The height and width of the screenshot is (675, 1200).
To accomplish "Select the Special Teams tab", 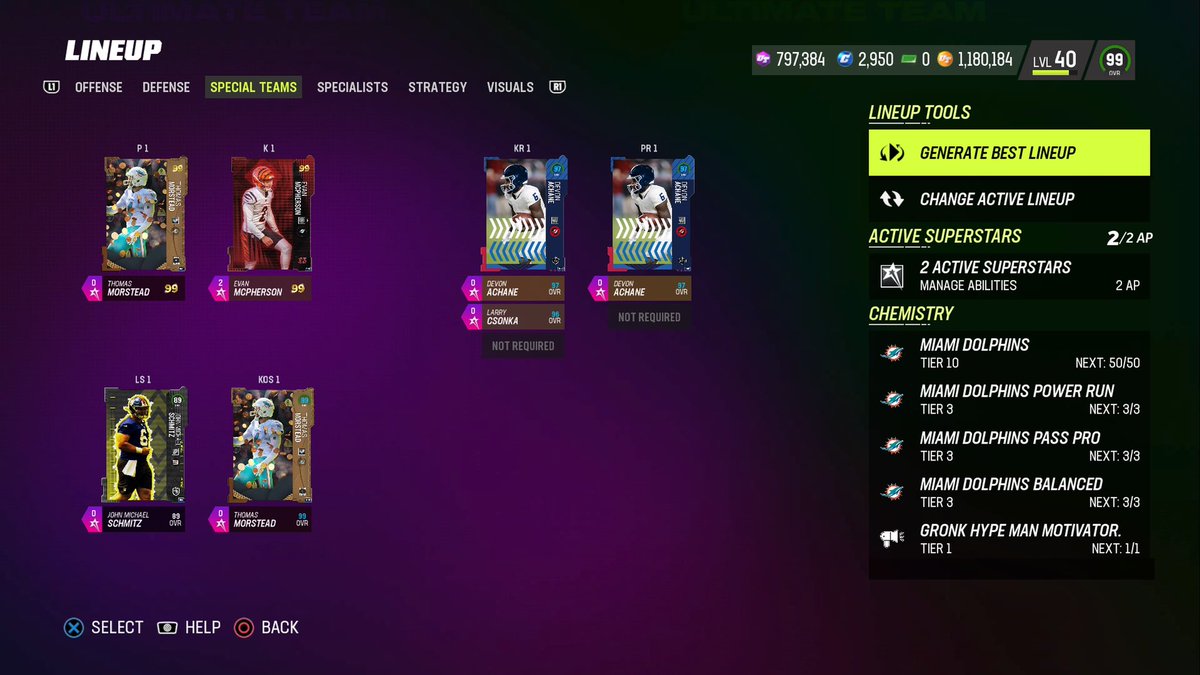I will (253, 87).
